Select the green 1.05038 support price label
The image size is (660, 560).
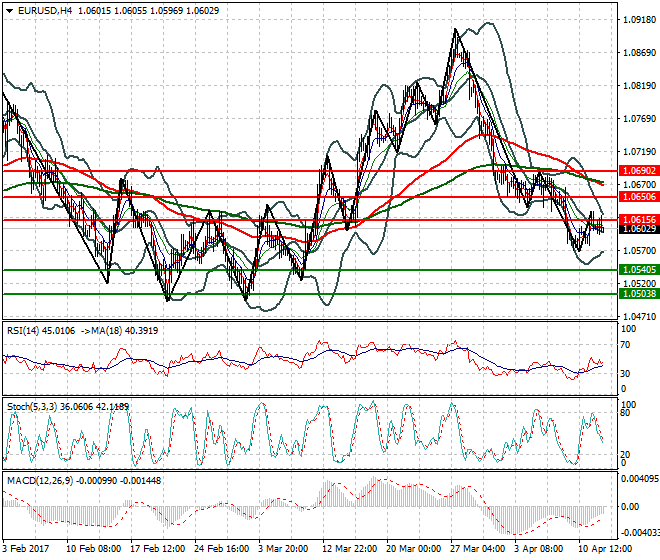click(x=639, y=293)
